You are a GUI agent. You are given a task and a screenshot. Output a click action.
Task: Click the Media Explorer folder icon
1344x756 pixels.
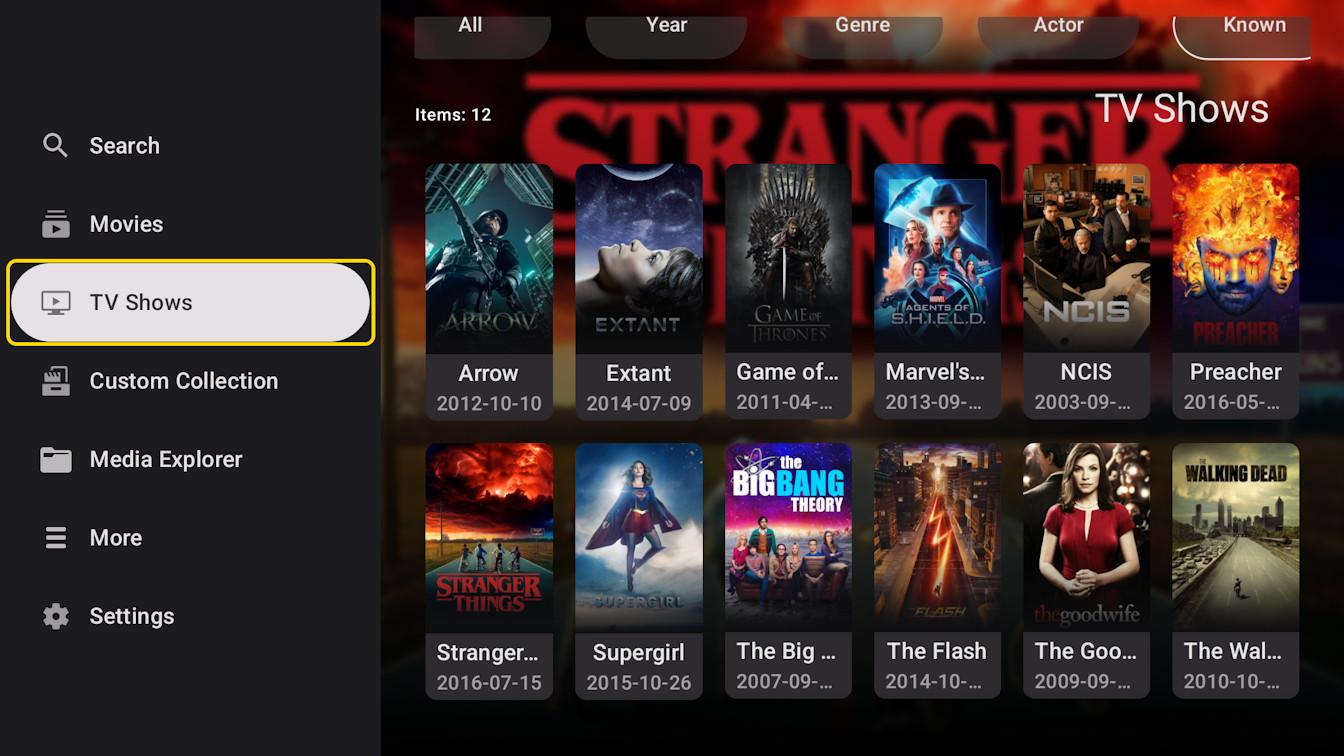pyautogui.click(x=56, y=460)
